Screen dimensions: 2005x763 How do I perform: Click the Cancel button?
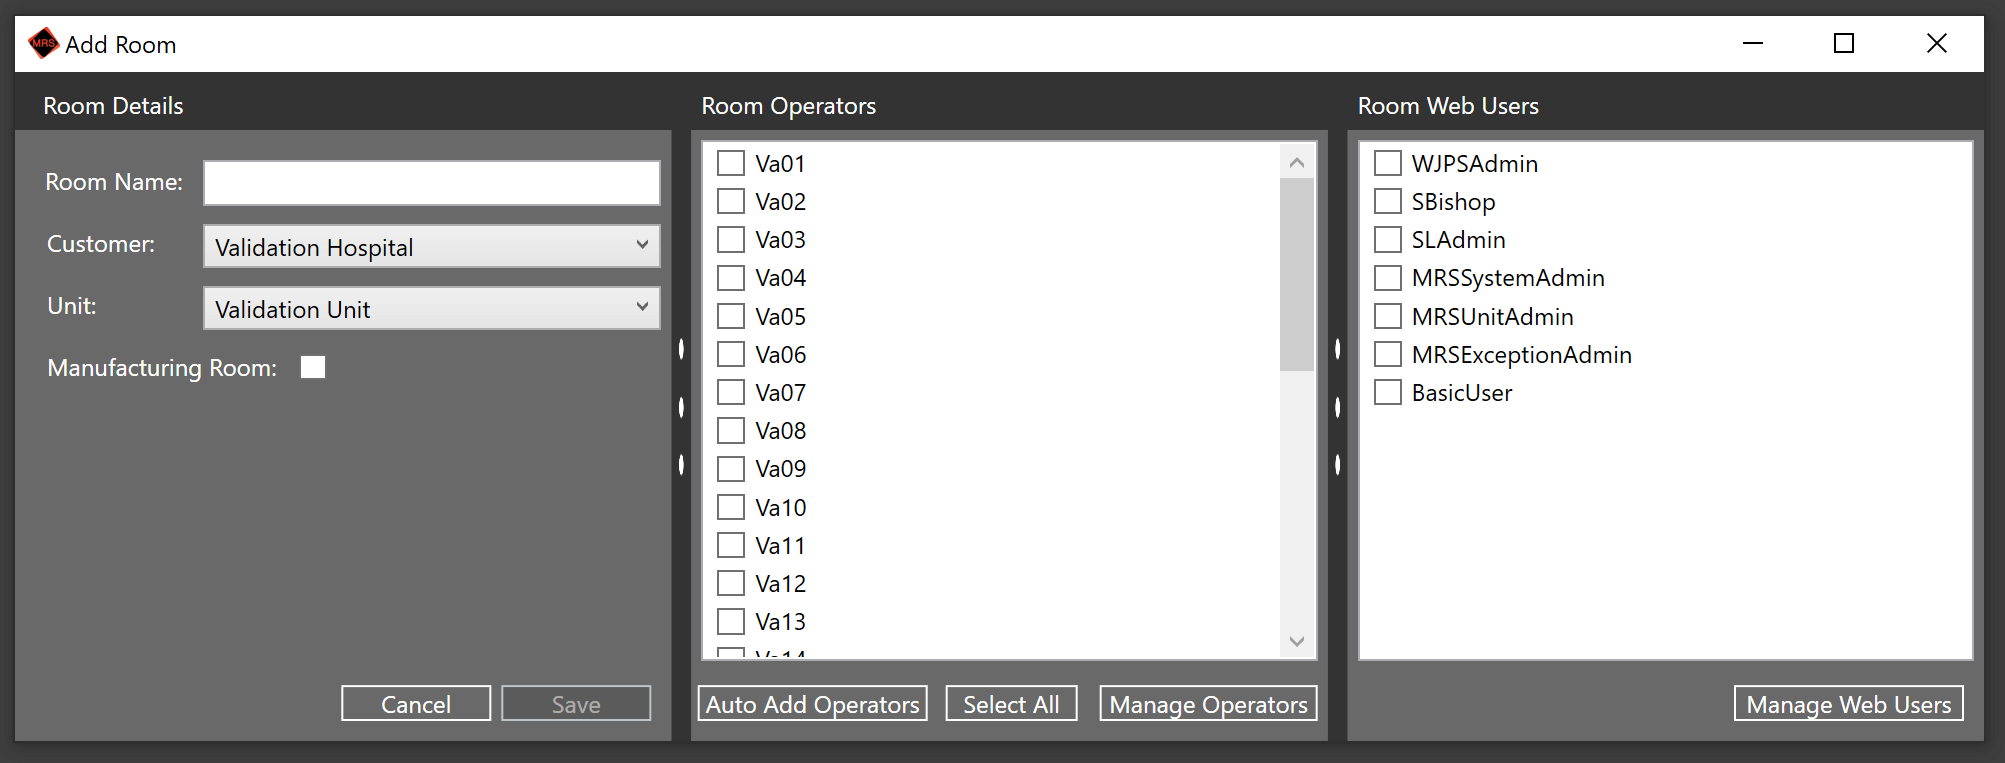[416, 703]
